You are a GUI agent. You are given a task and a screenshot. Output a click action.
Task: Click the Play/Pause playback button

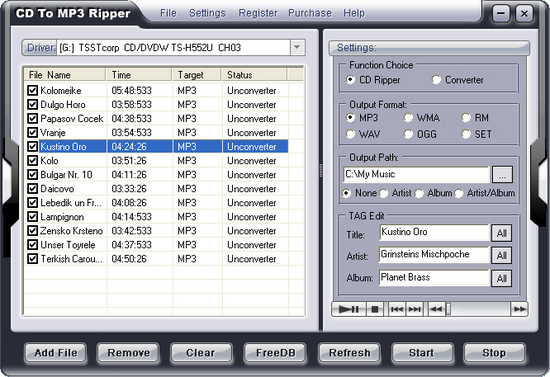349,309
